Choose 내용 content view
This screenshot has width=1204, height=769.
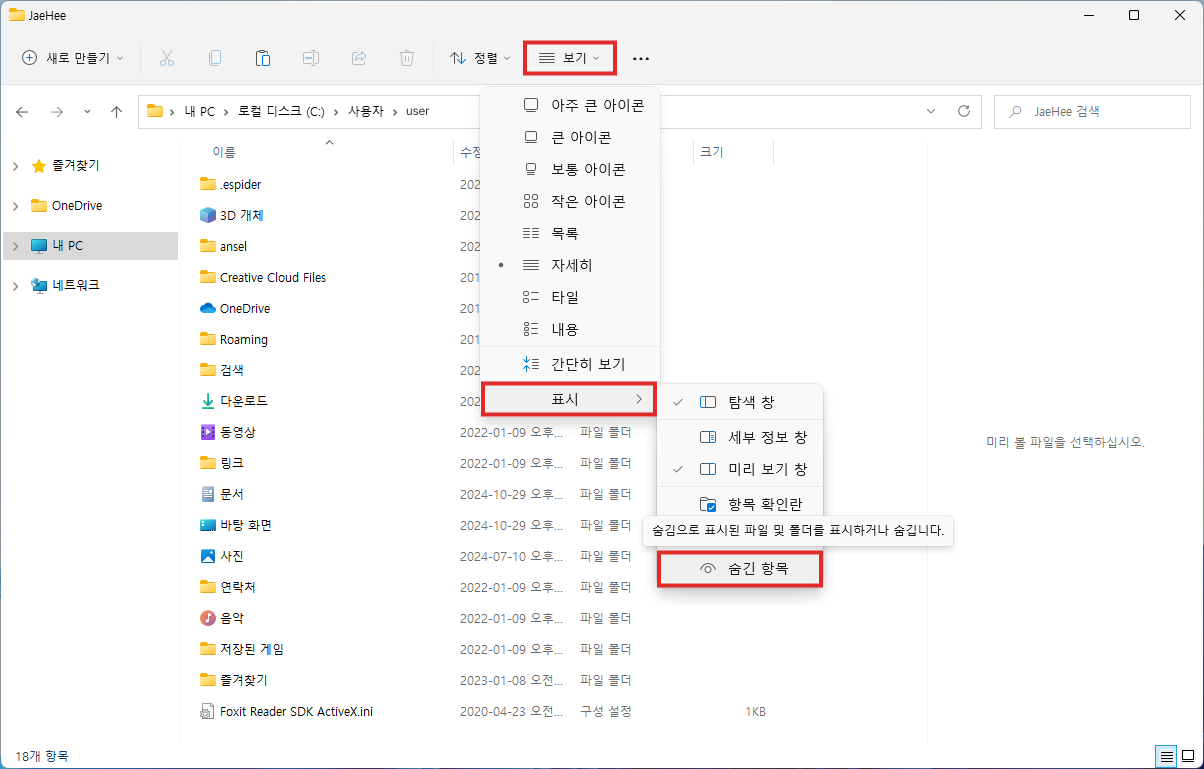pyautogui.click(x=570, y=329)
